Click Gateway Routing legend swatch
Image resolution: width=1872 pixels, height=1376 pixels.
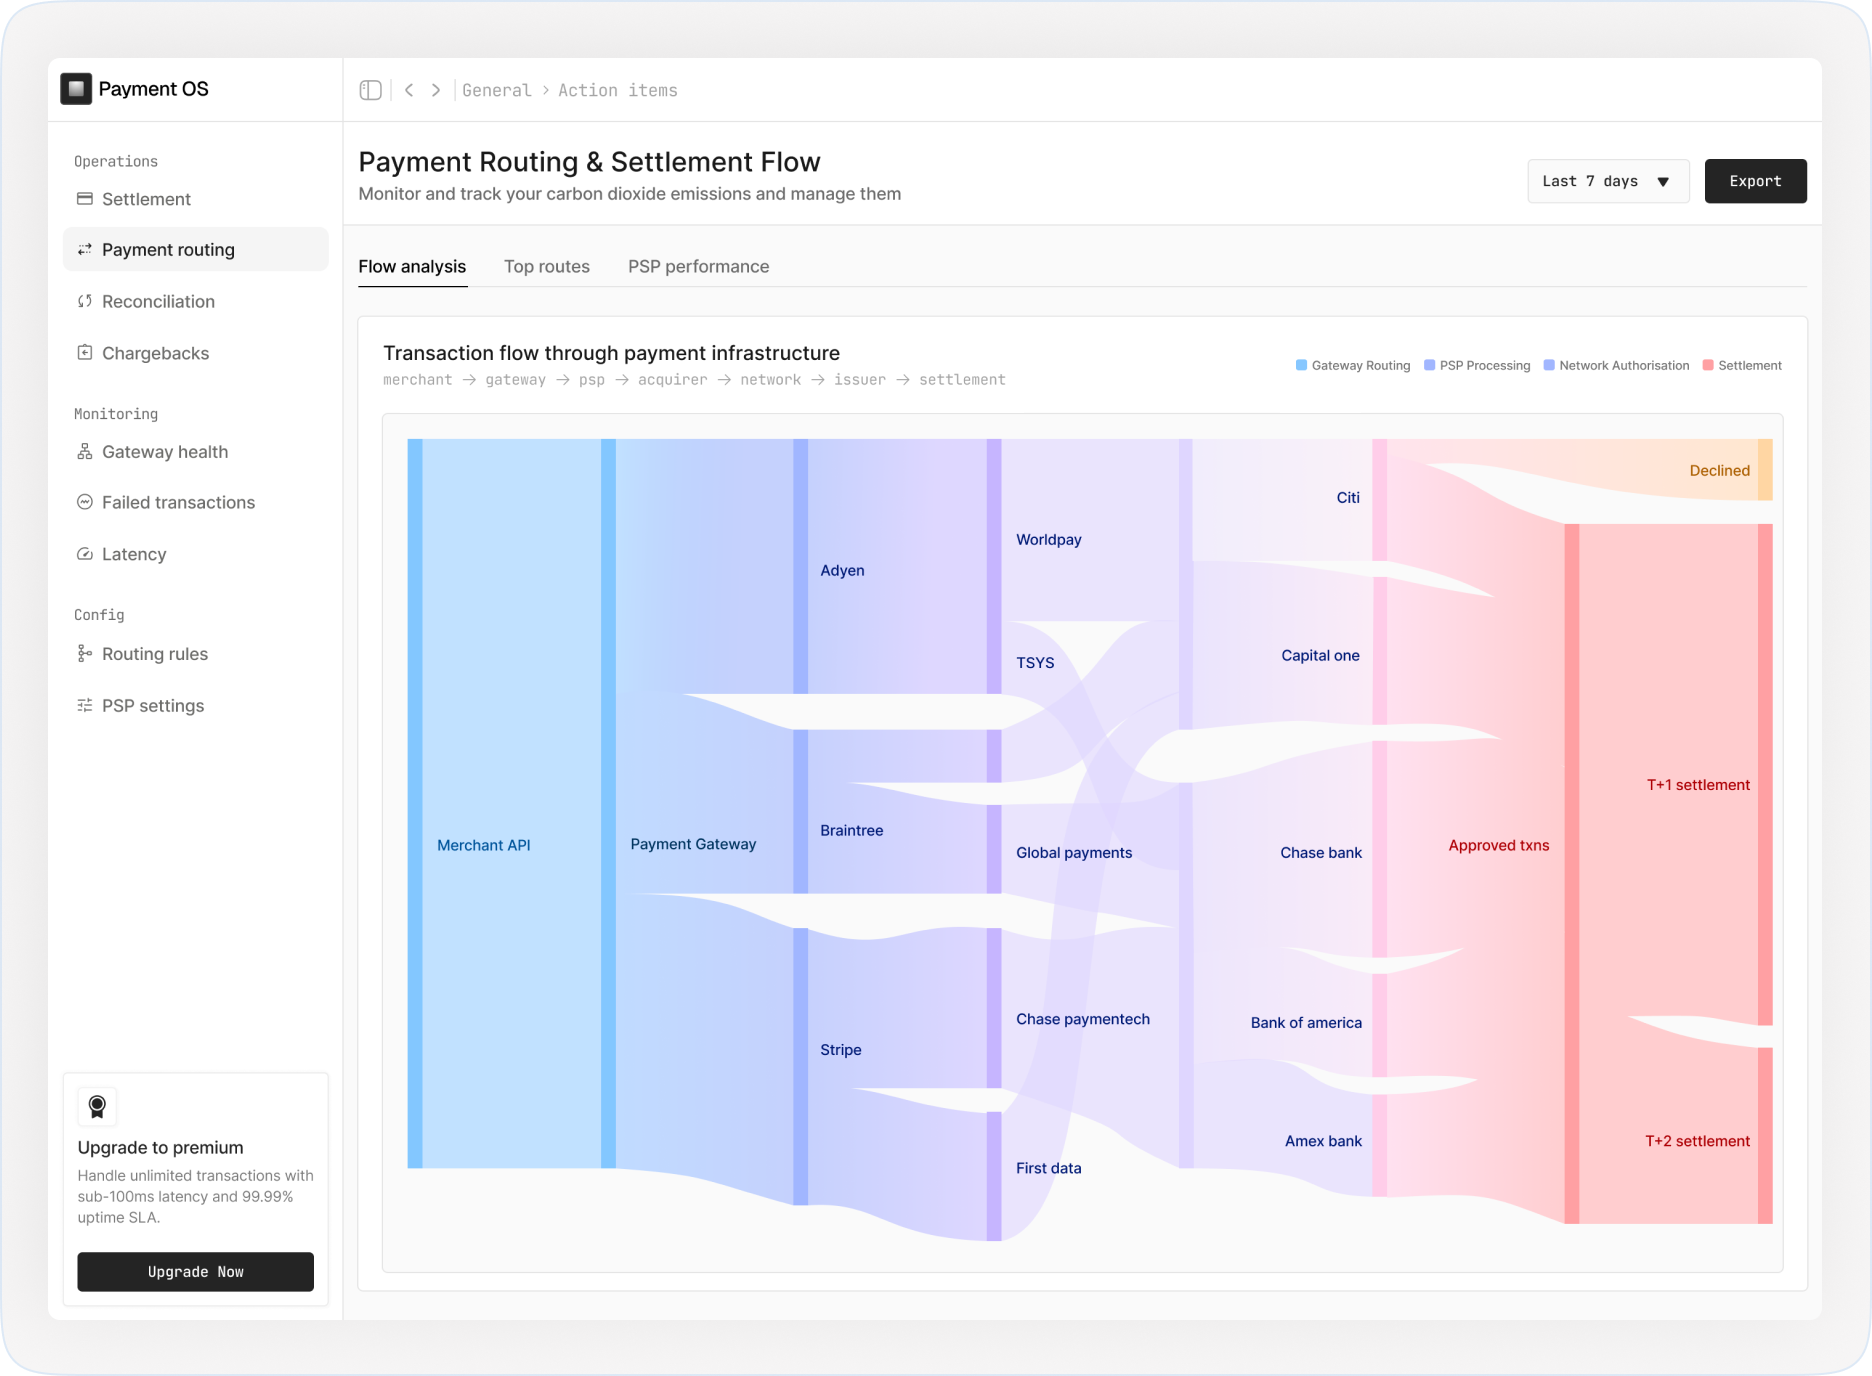[1301, 365]
